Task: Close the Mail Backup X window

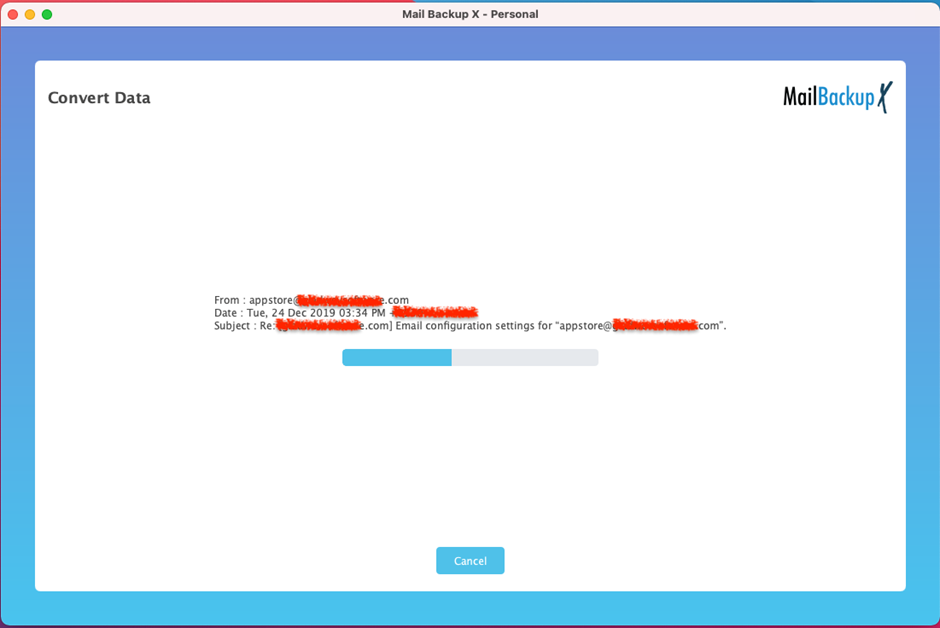Action: tap(13, 14)
